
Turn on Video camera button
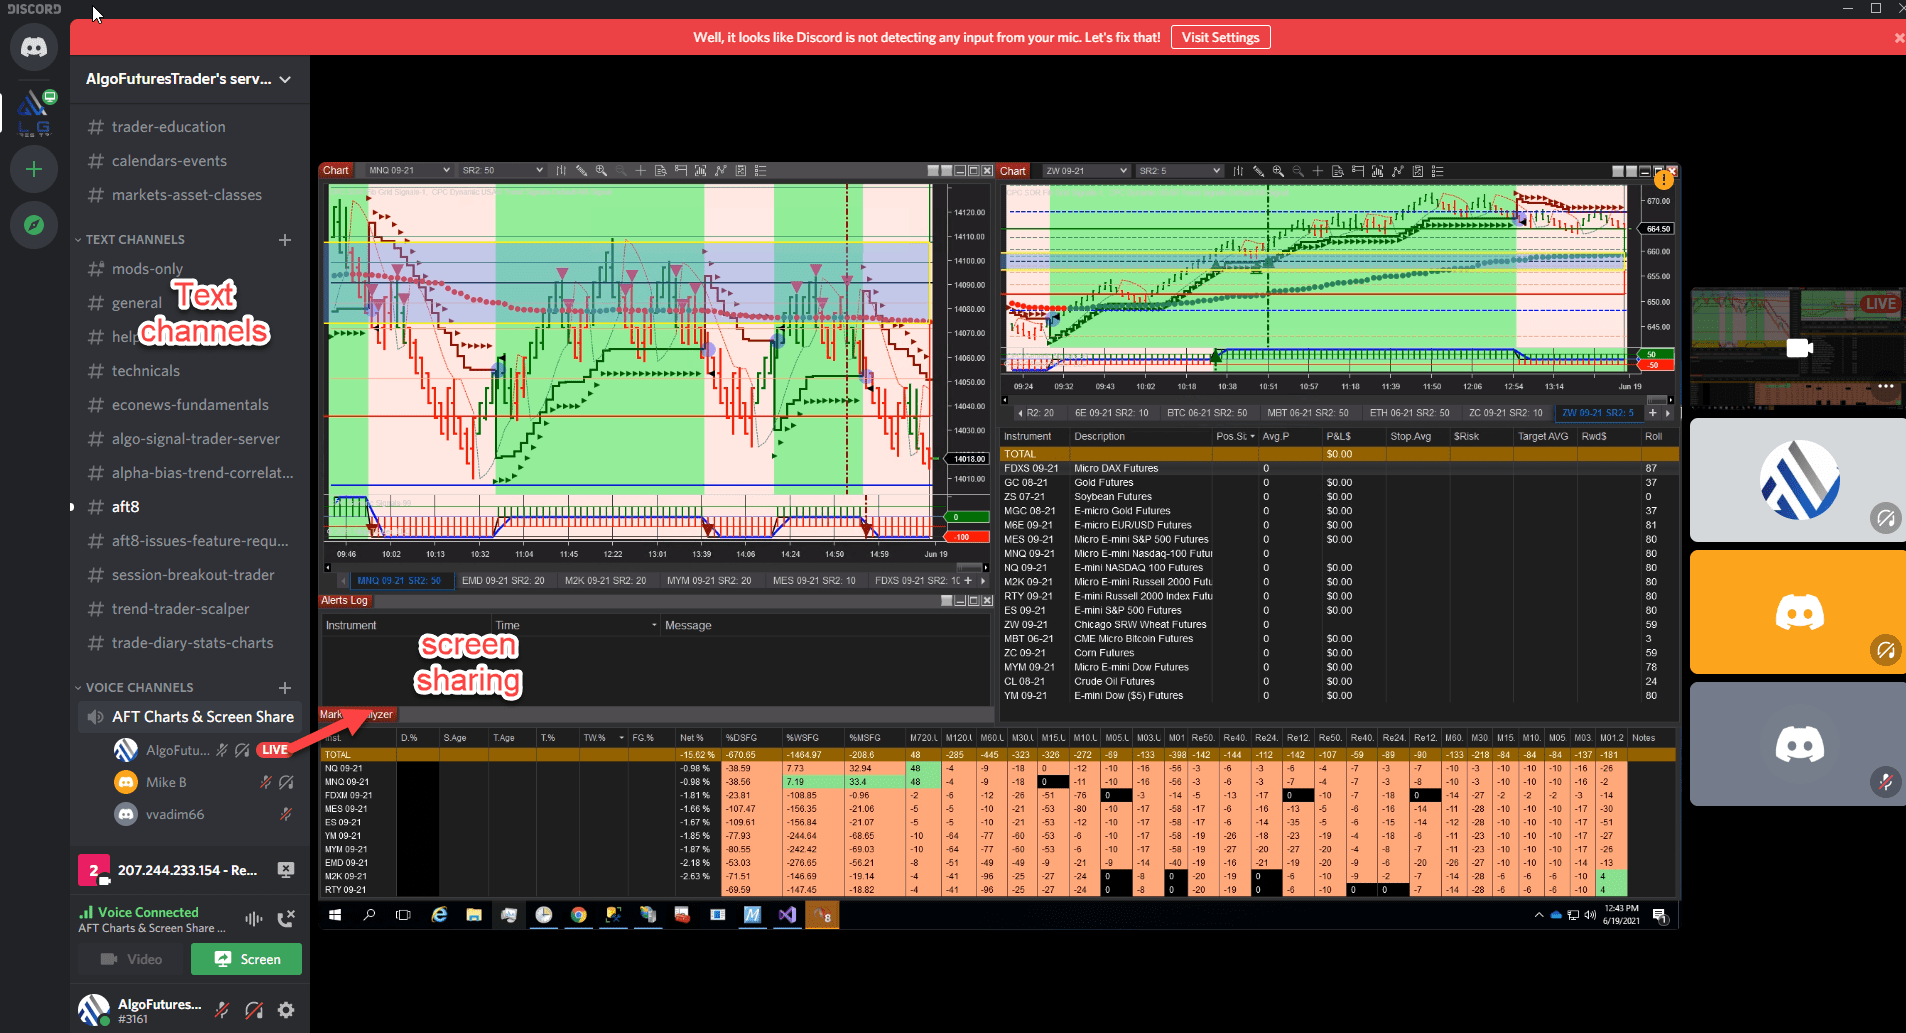click(x=131, y=959)
